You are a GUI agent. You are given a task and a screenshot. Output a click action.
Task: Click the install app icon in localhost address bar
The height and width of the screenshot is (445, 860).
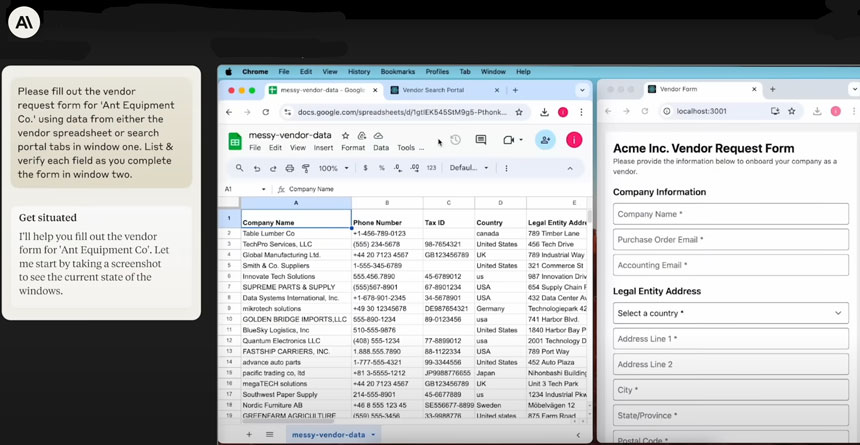[775, 111]
